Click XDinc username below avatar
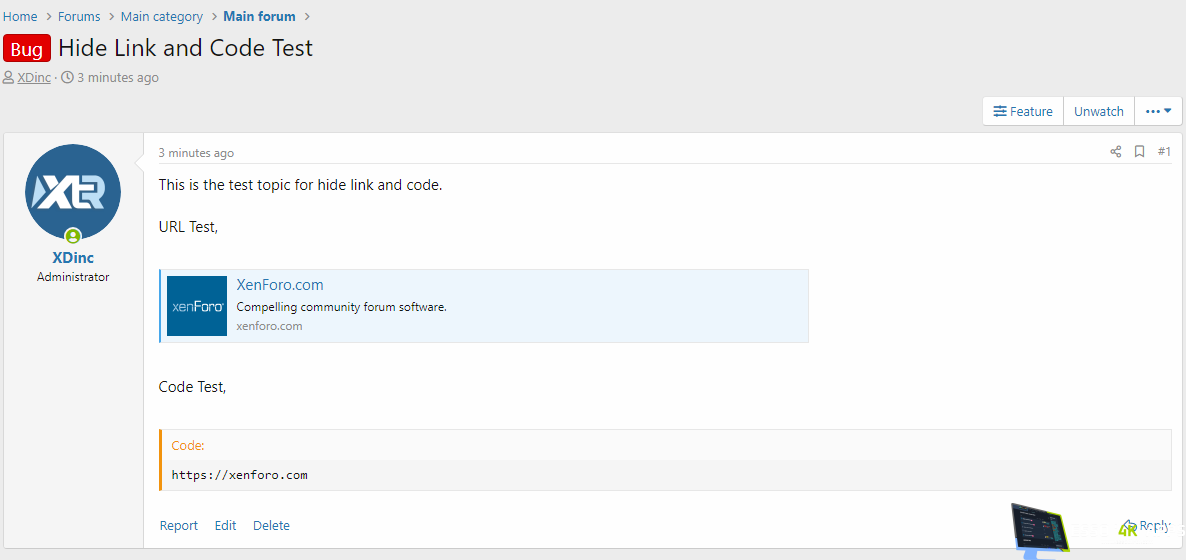This screenshot has width=1186, height=560. pyautogui.click(x=73, y=258)
